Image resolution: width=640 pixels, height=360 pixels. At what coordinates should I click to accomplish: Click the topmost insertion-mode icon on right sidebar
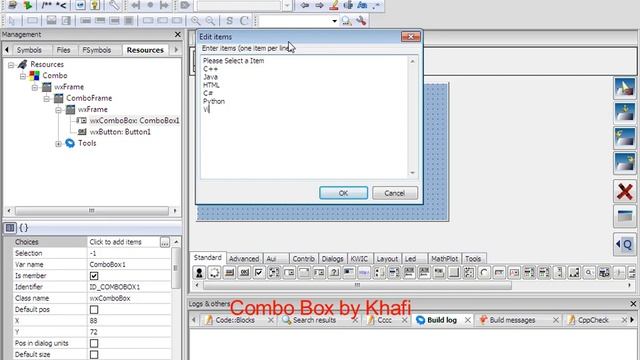point(625,88)
